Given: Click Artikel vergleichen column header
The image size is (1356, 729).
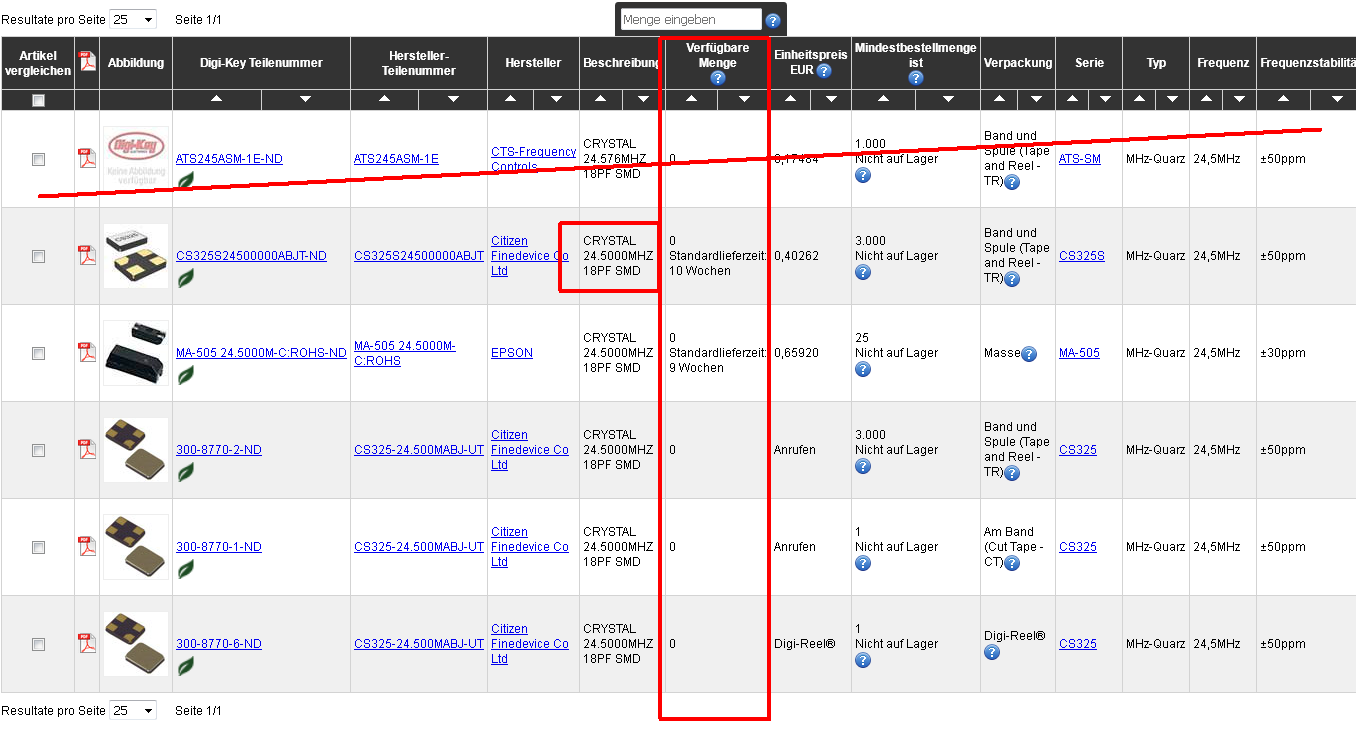Looking at the screenshot, I should (38, 63).
